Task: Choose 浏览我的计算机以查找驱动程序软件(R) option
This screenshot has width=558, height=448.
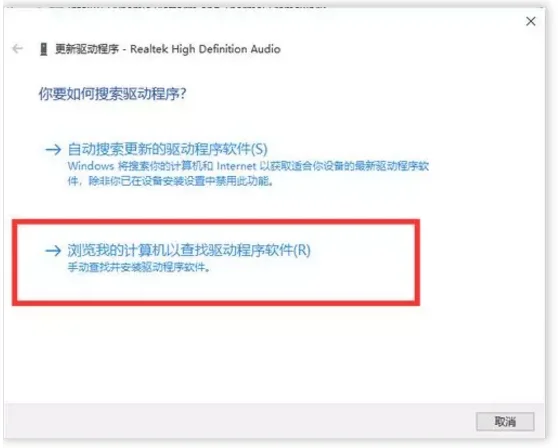Action: point(189,250)
